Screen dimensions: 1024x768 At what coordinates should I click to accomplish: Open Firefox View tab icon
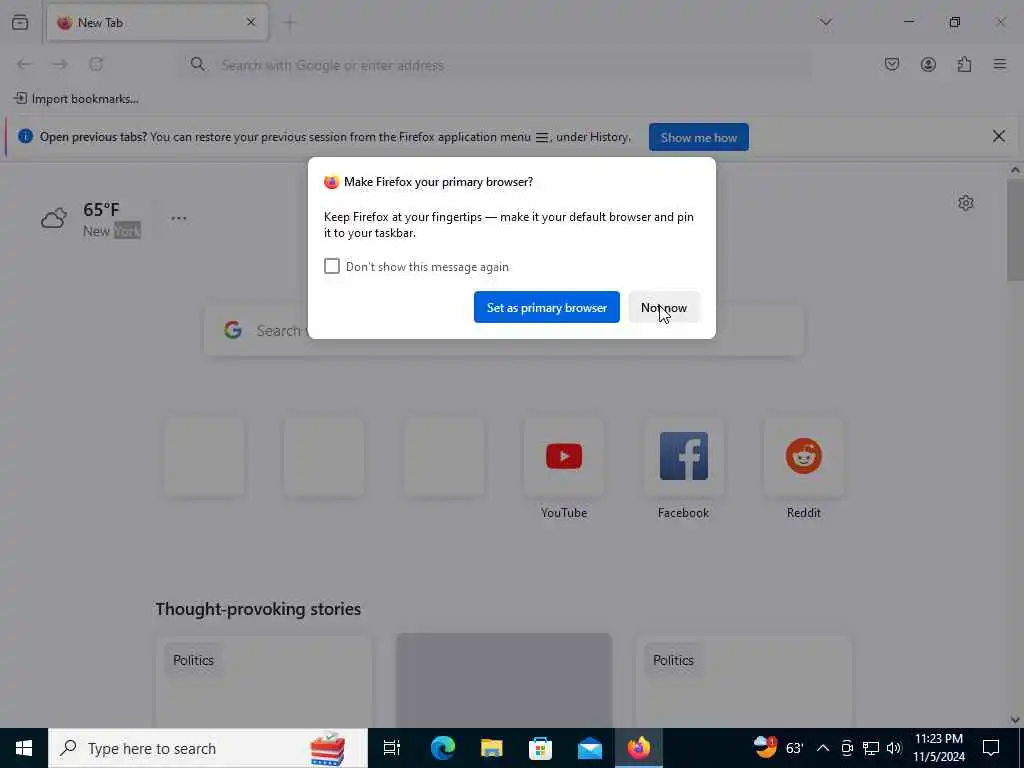[20, 22]
